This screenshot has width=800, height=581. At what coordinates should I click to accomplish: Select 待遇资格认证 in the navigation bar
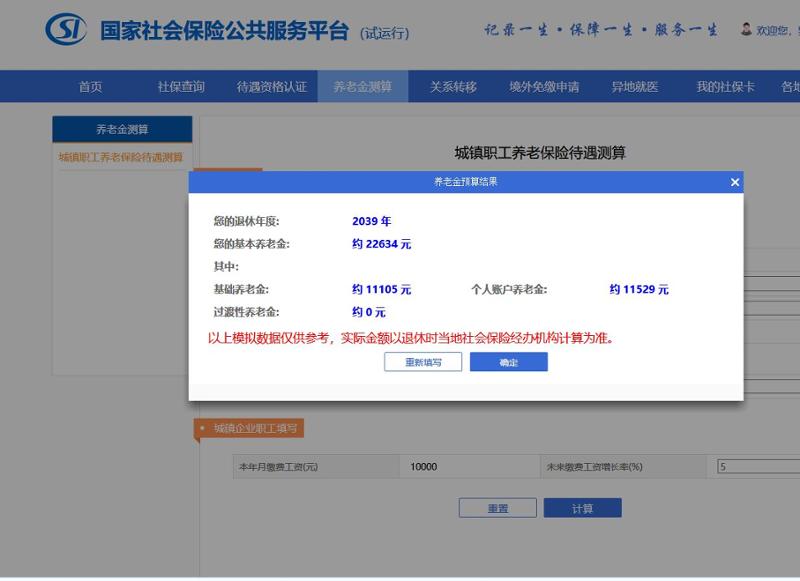click(x=272, y=87)
